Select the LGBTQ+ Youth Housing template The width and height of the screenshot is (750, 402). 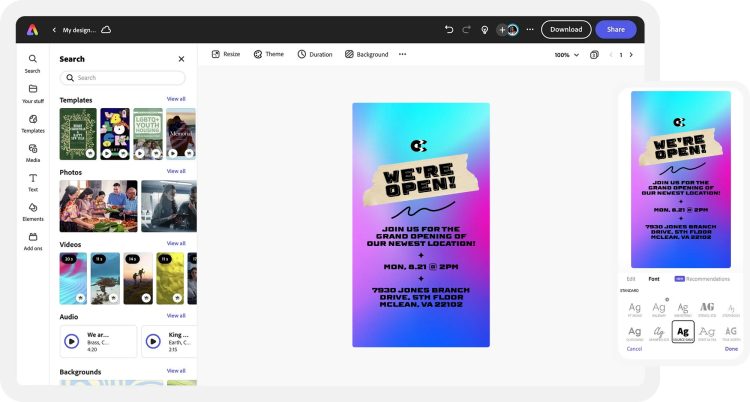point(148,134)
